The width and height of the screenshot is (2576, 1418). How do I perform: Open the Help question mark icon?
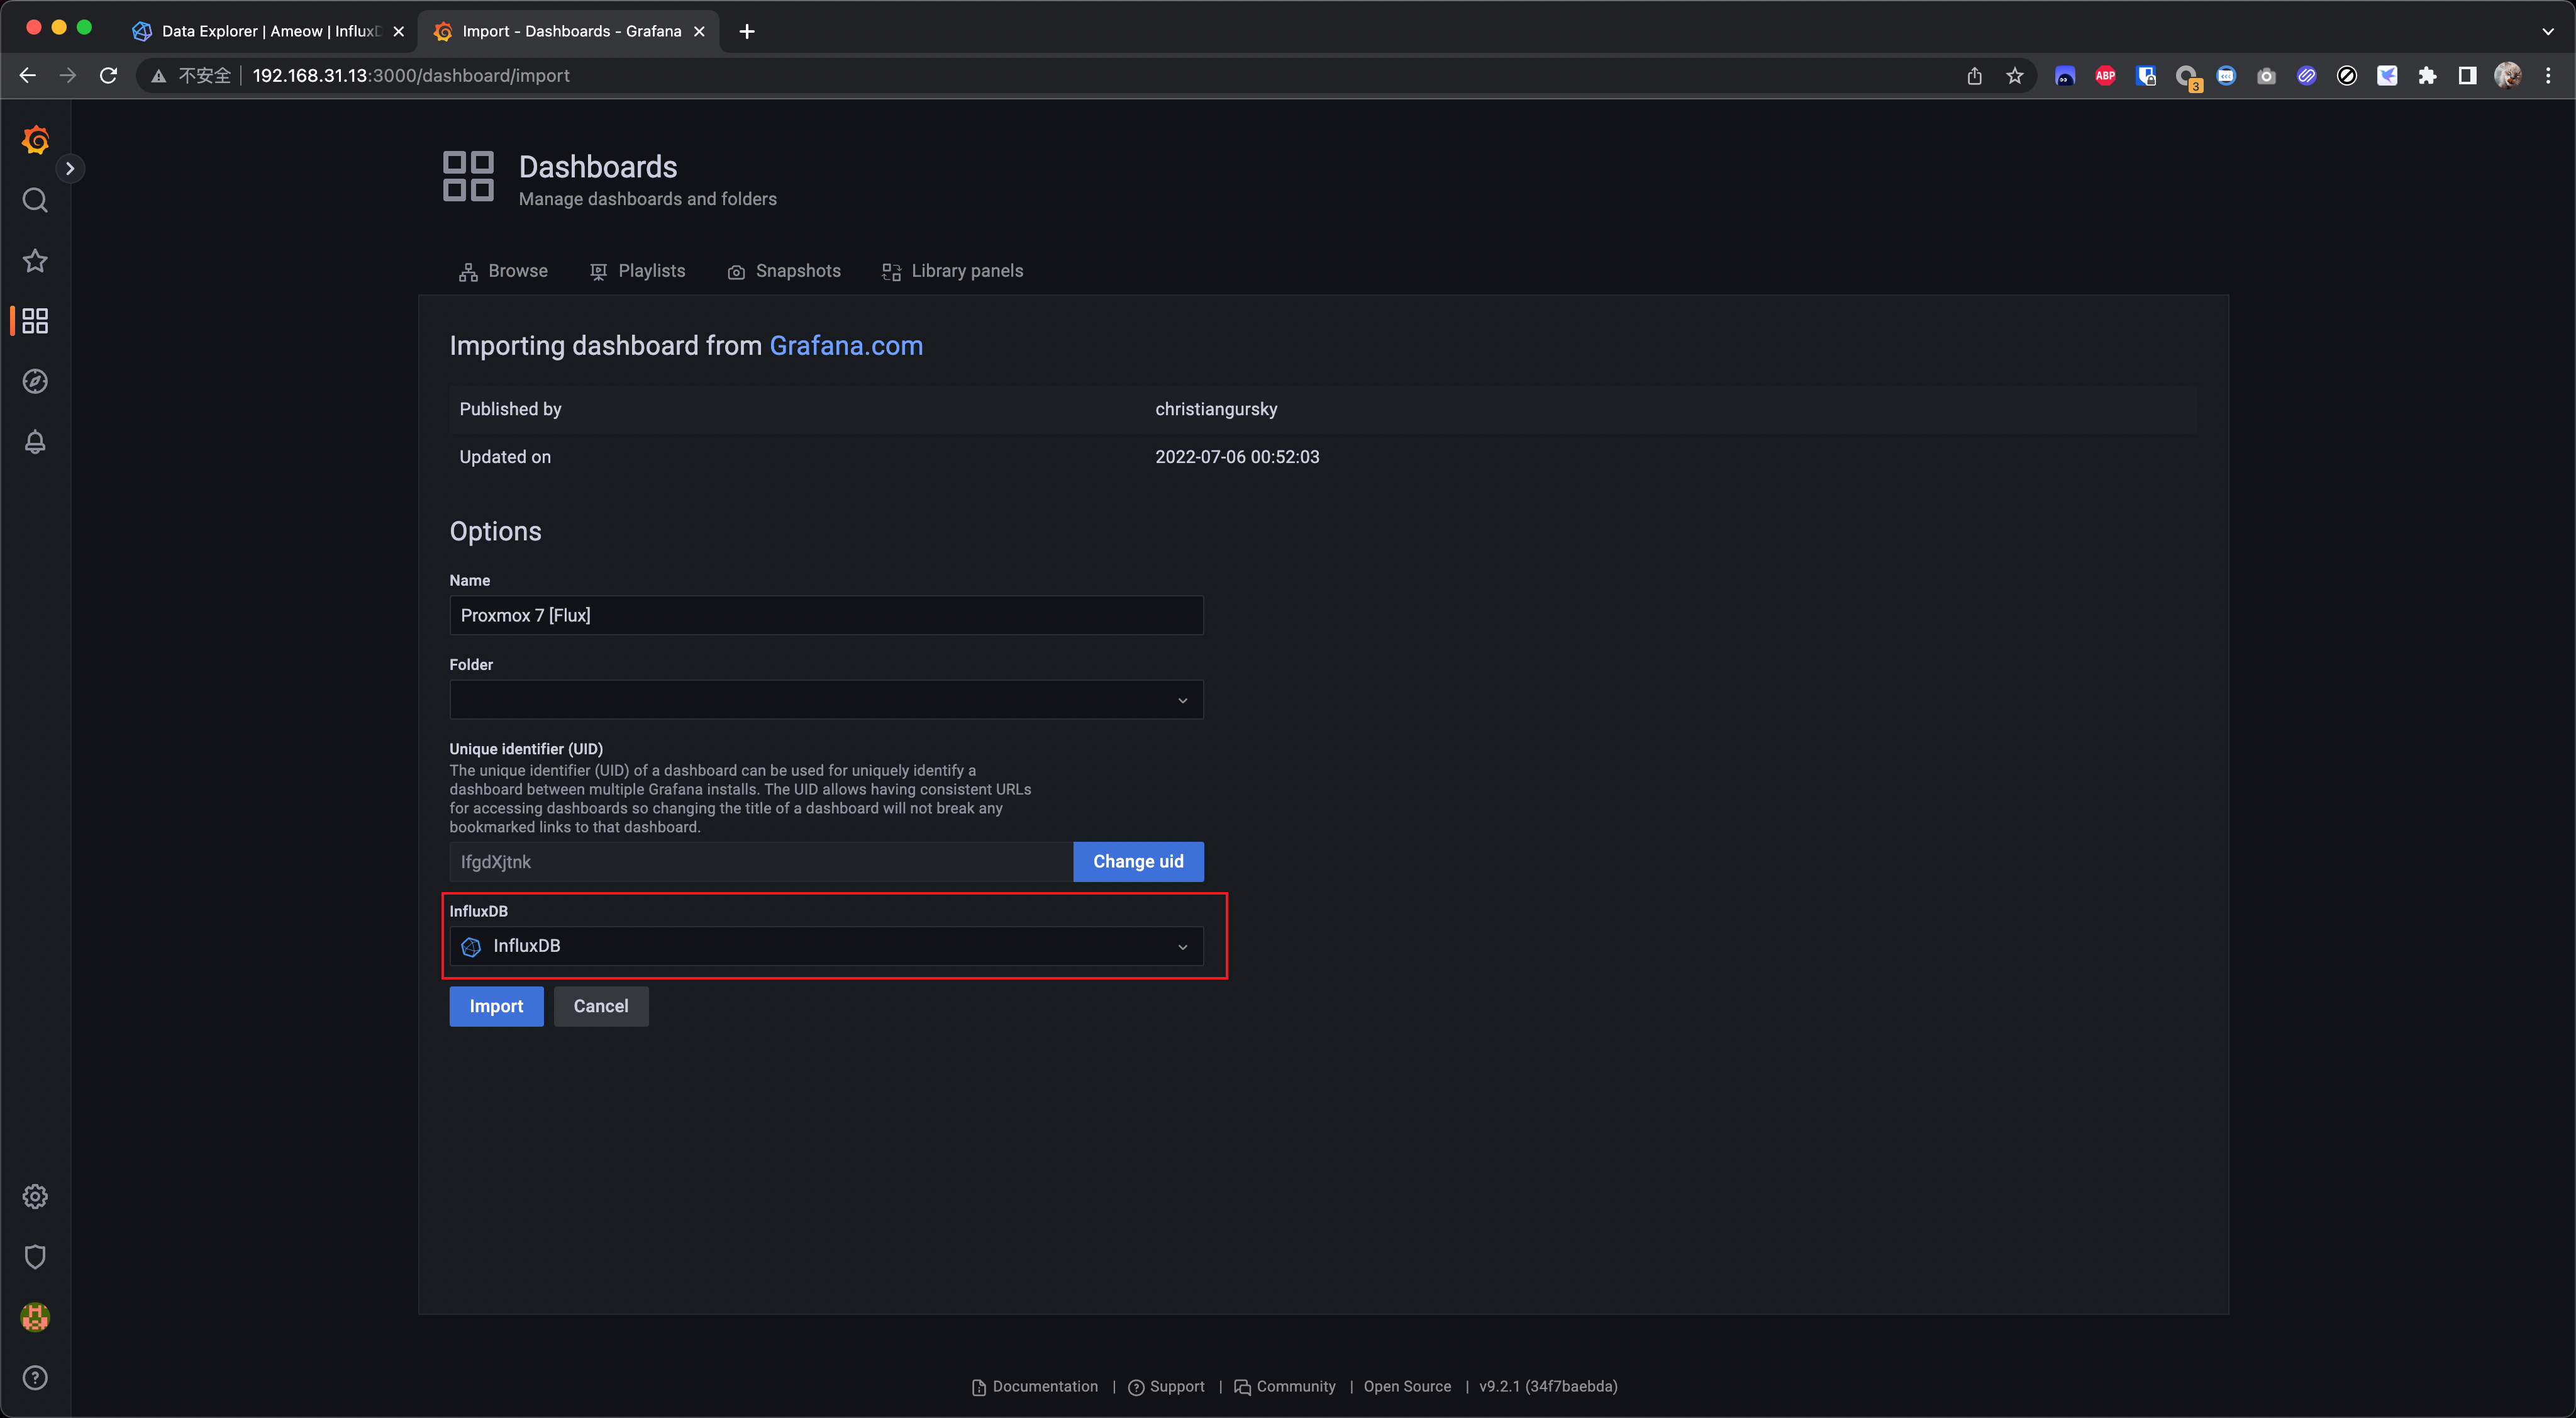35,1377
